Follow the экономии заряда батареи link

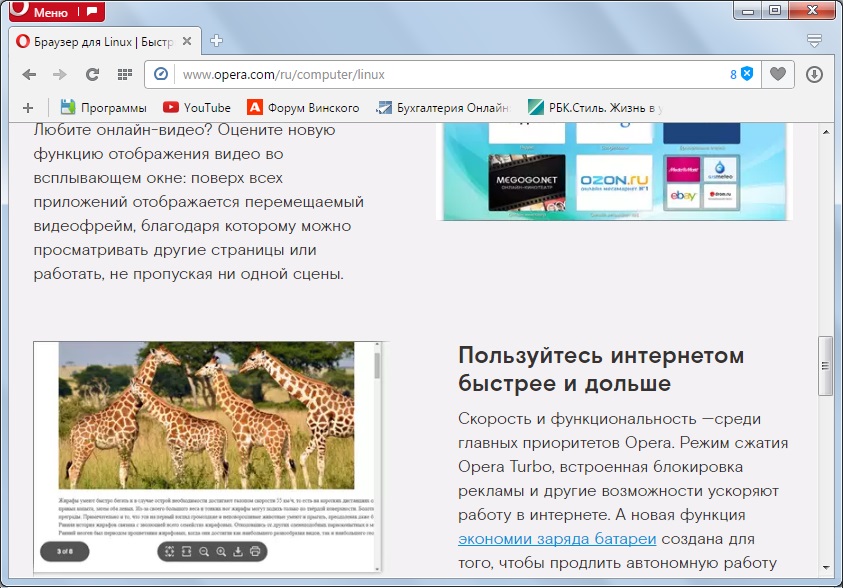(557, 539)
